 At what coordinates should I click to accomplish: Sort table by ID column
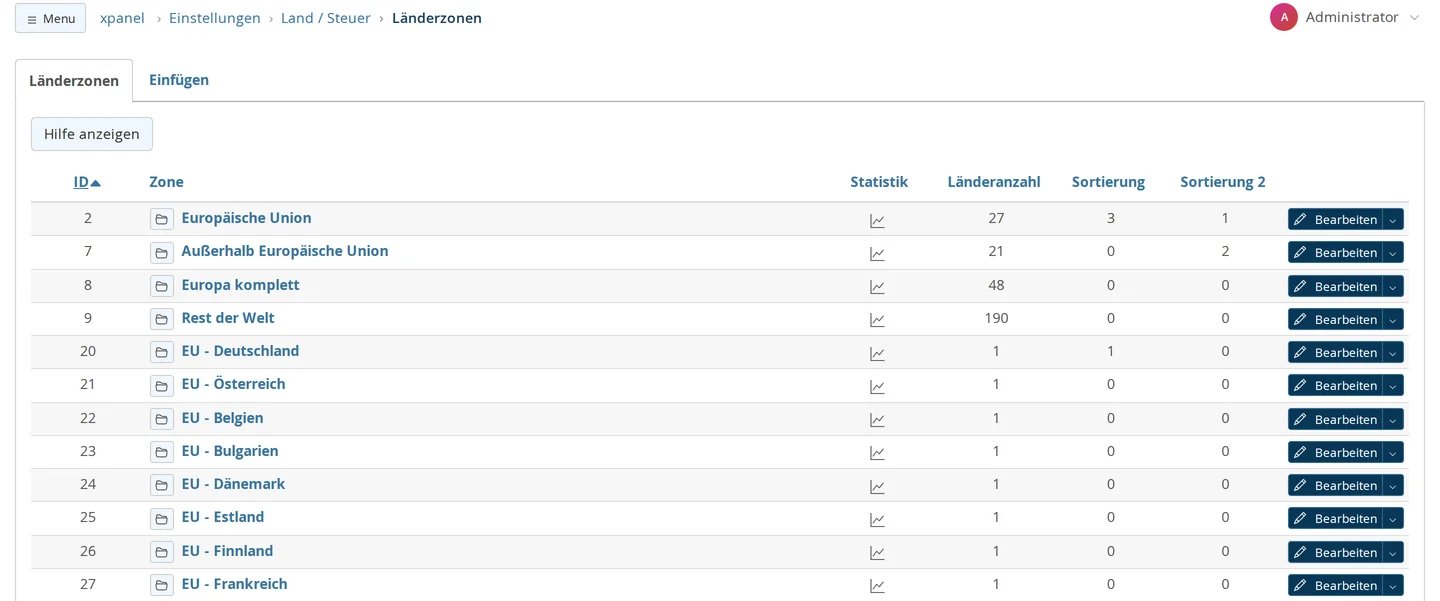(x=87, y=182)
